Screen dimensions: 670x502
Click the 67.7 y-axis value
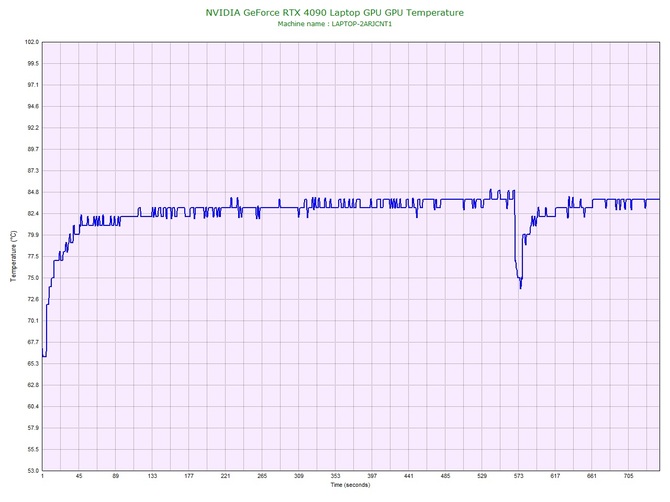[x=33, y=342]
